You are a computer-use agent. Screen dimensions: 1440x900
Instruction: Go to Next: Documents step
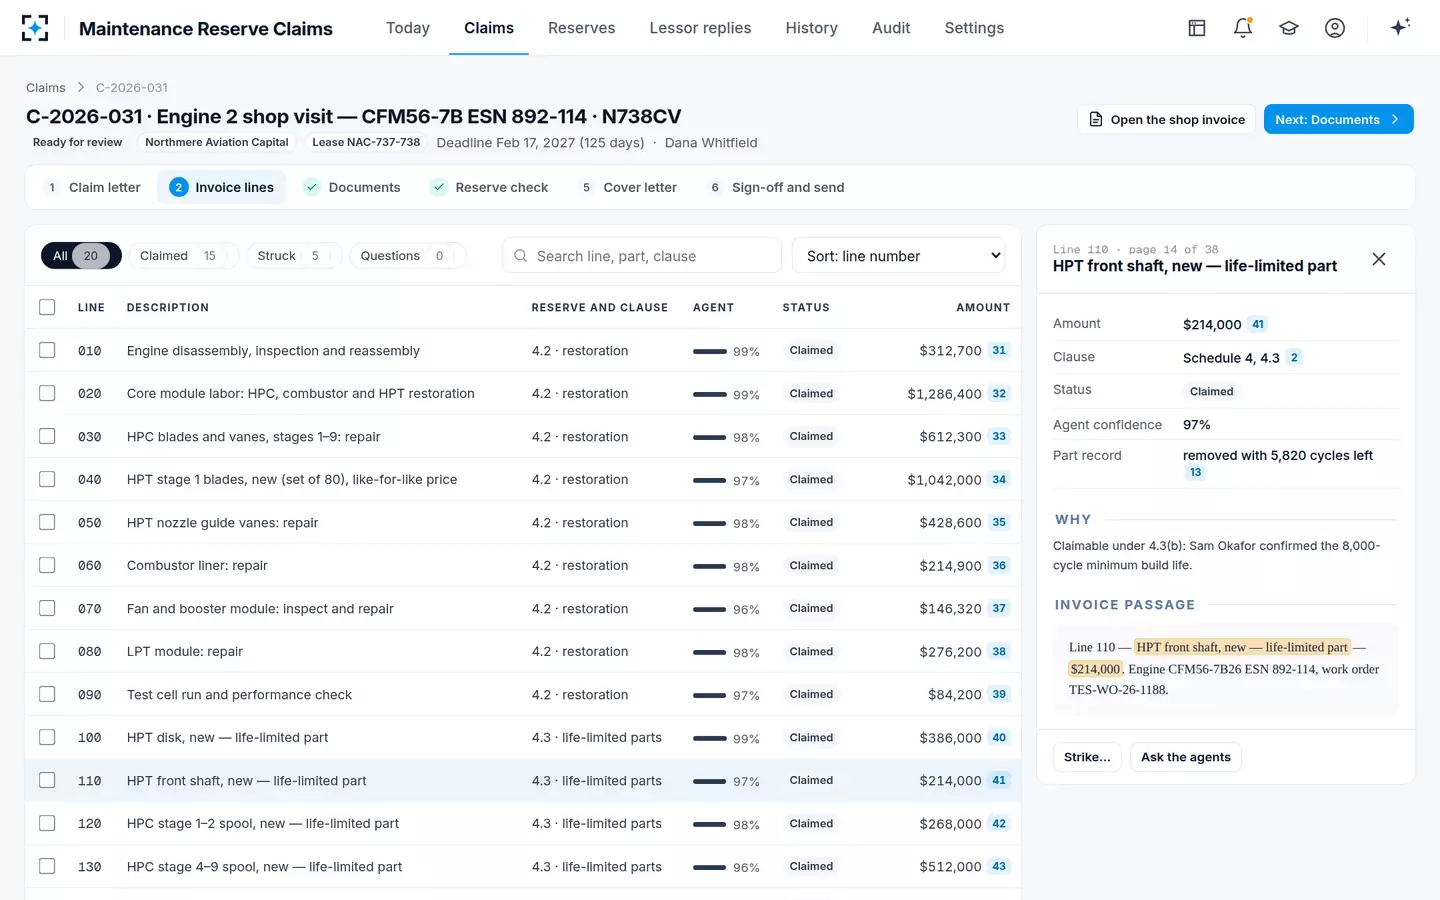coord(1338,119)
